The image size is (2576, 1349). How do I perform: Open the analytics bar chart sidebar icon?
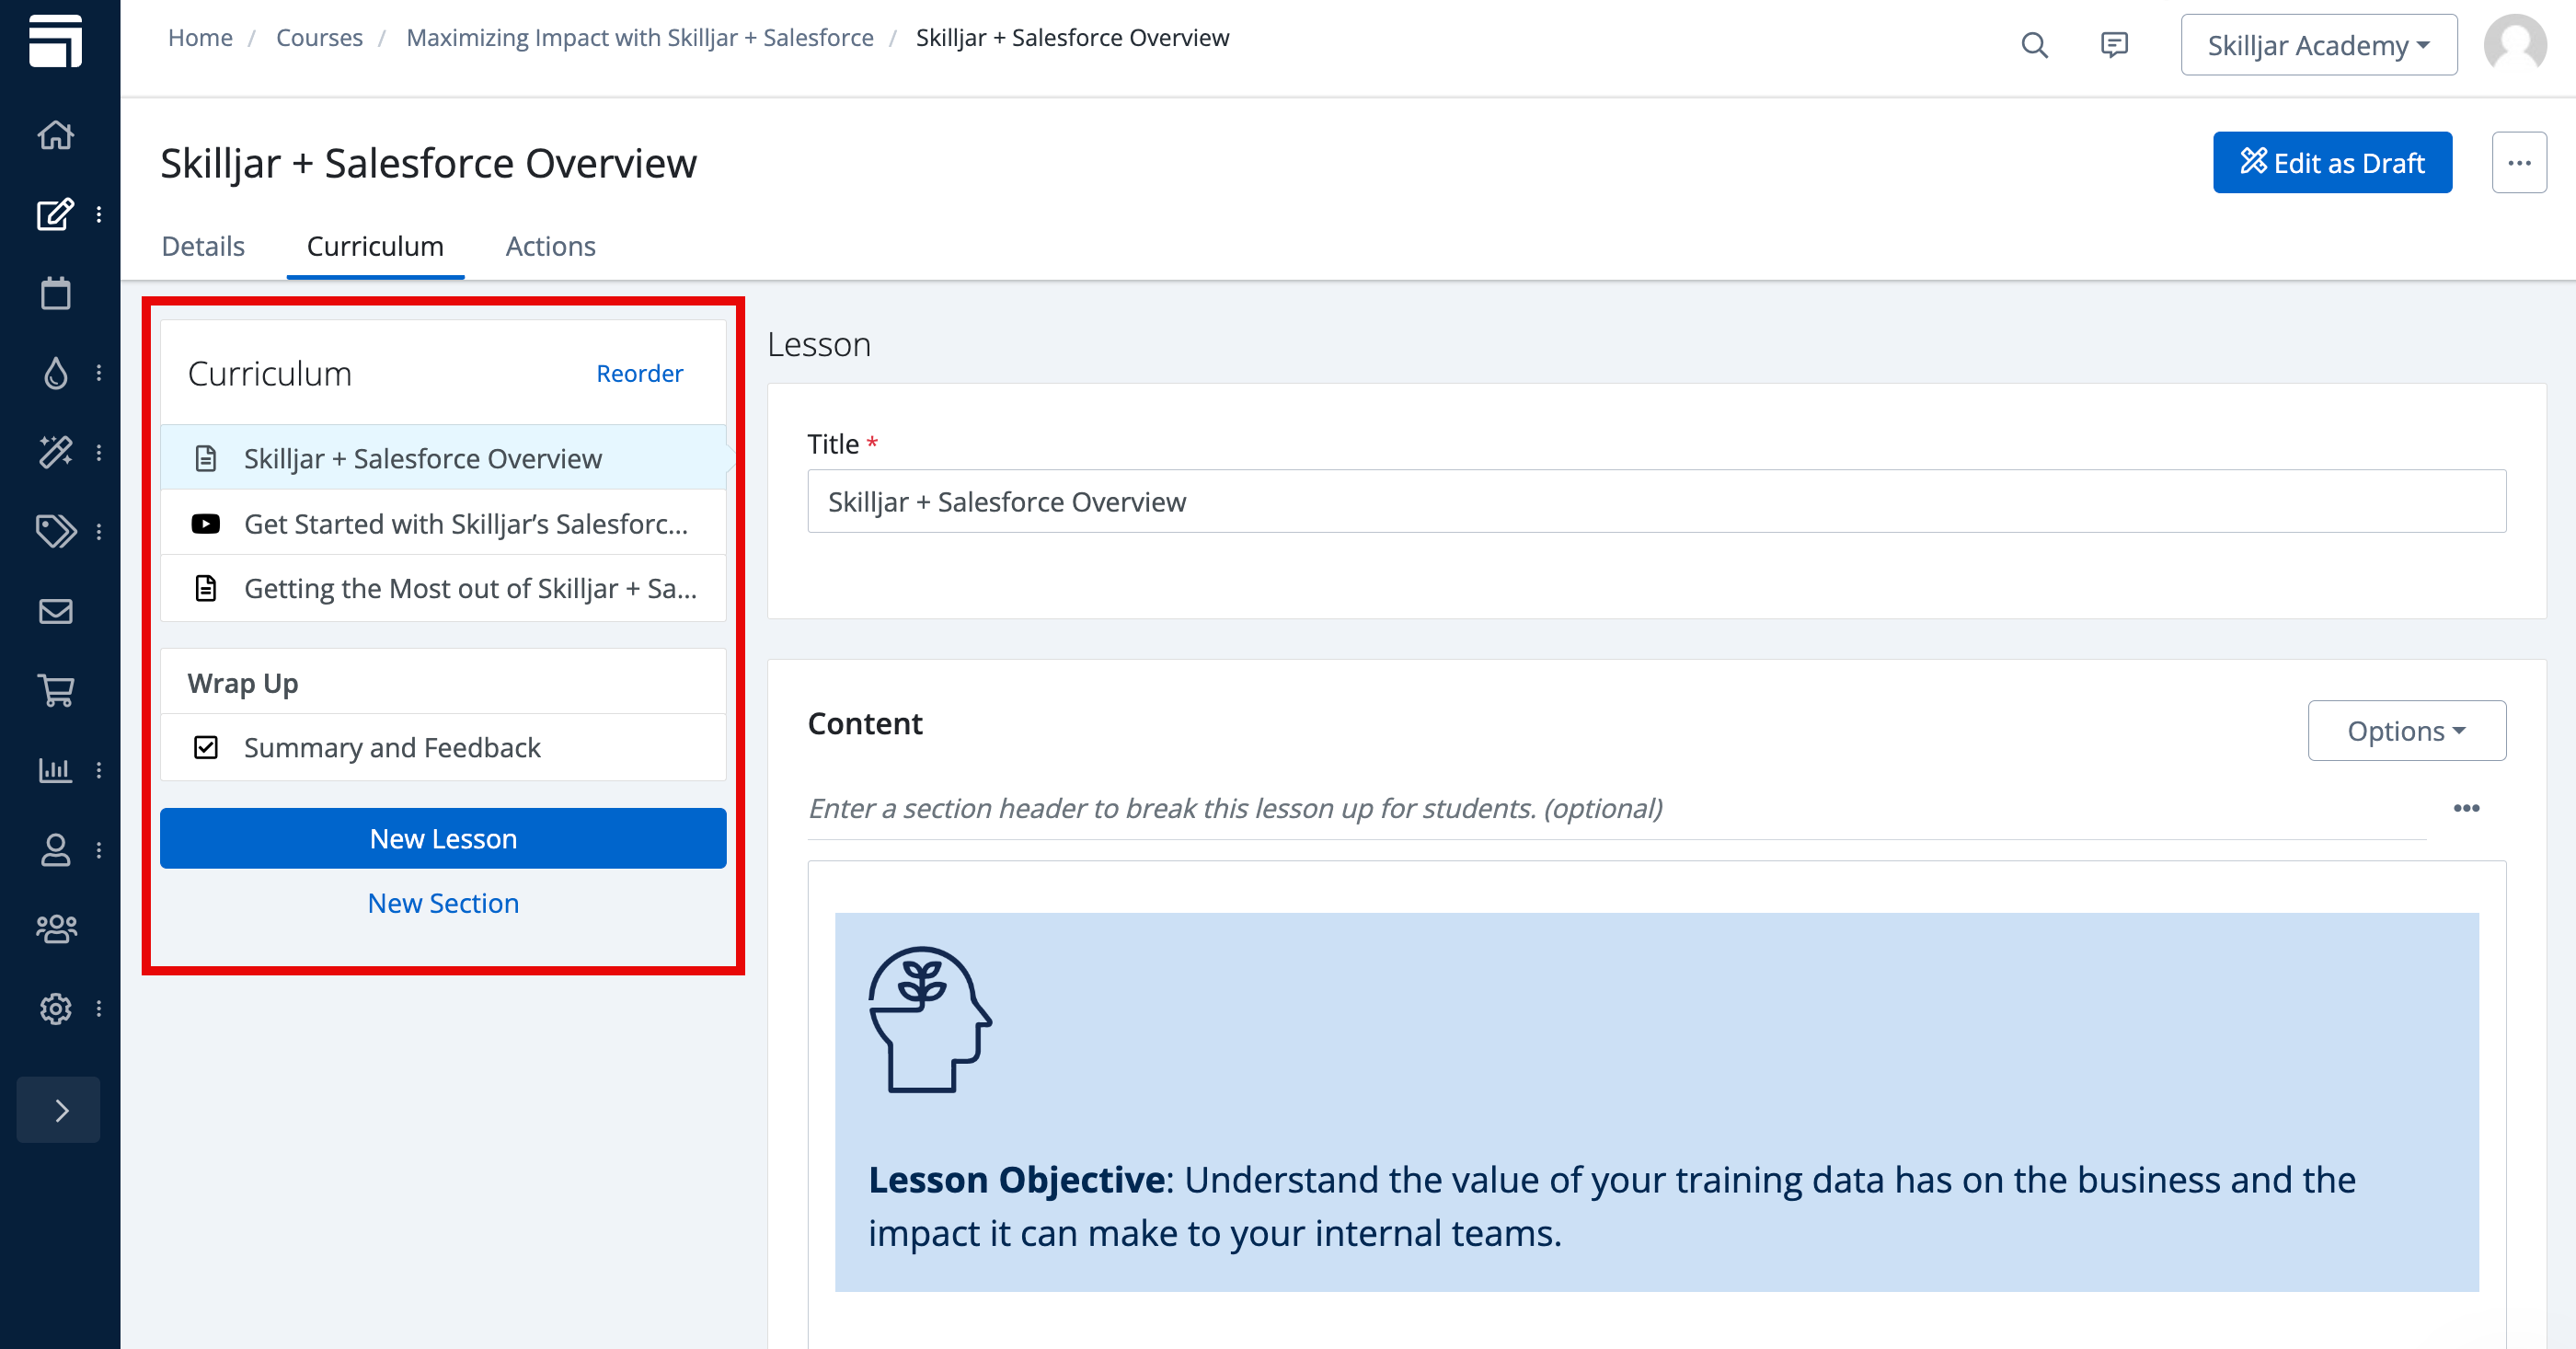56,769
